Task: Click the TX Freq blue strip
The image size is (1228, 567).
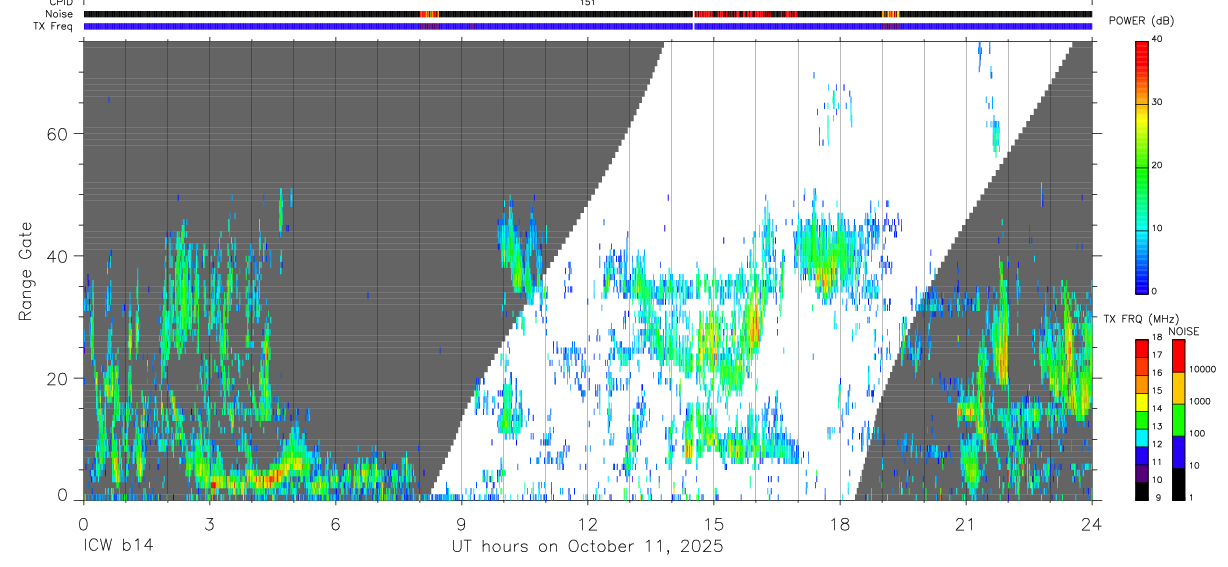Action: point(588,26)
